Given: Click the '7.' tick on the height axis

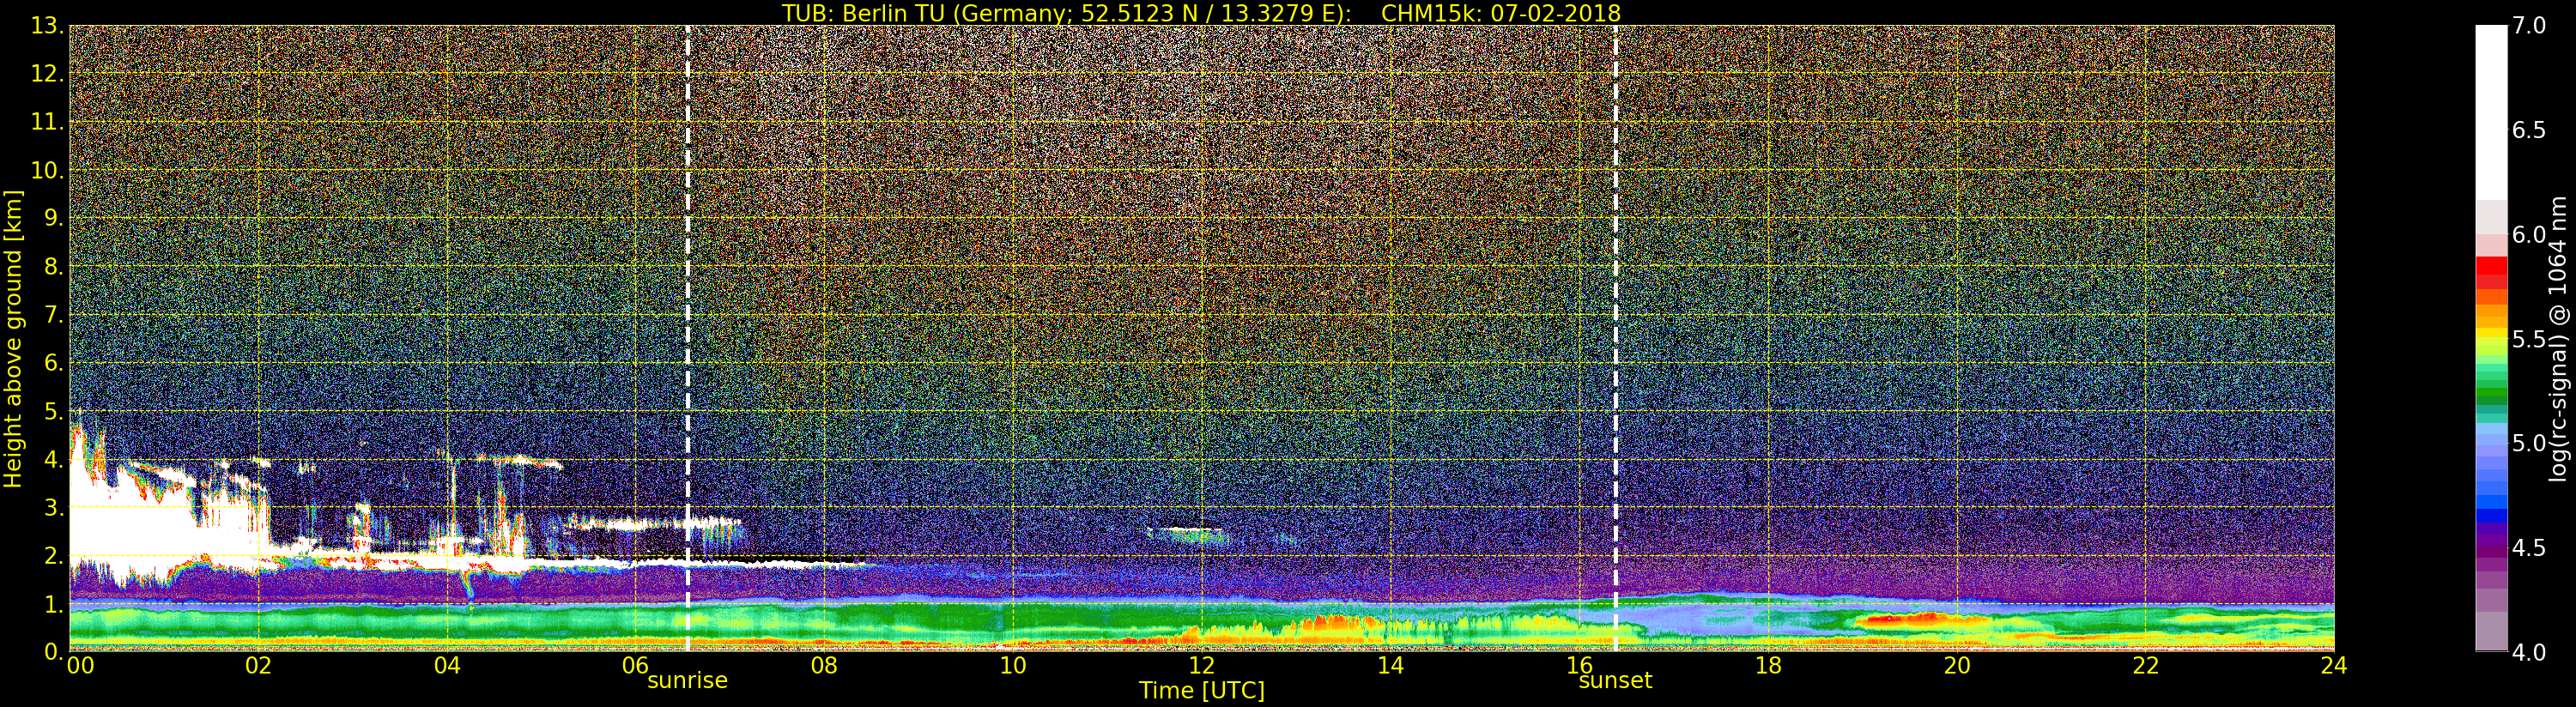Looking at the screenshot, I should pyautogui.click(x=54, y=315).
